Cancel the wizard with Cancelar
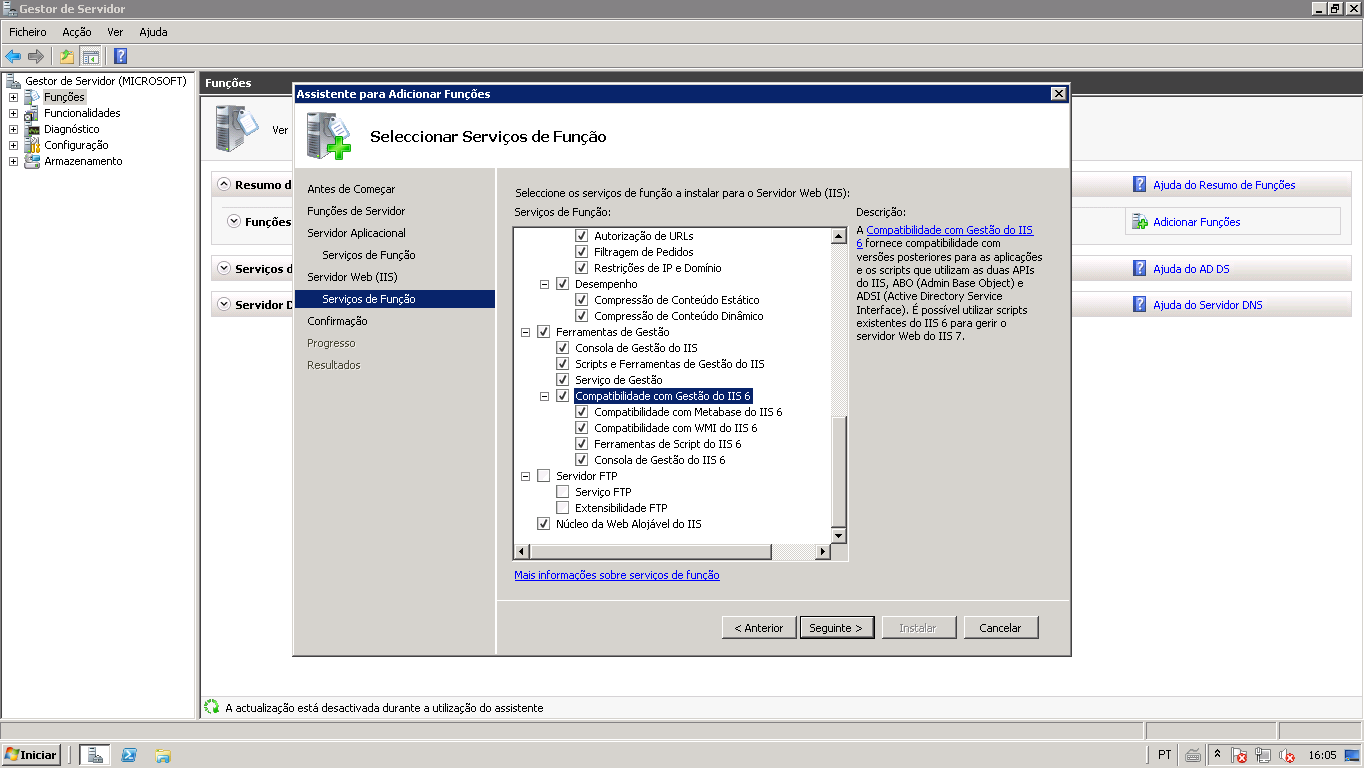Image resolution: width=1364 pixels, height=768 pixels. 1001,628
